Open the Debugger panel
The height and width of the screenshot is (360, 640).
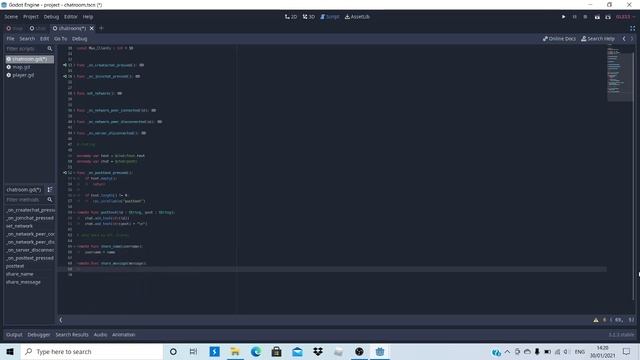(39, 335)
